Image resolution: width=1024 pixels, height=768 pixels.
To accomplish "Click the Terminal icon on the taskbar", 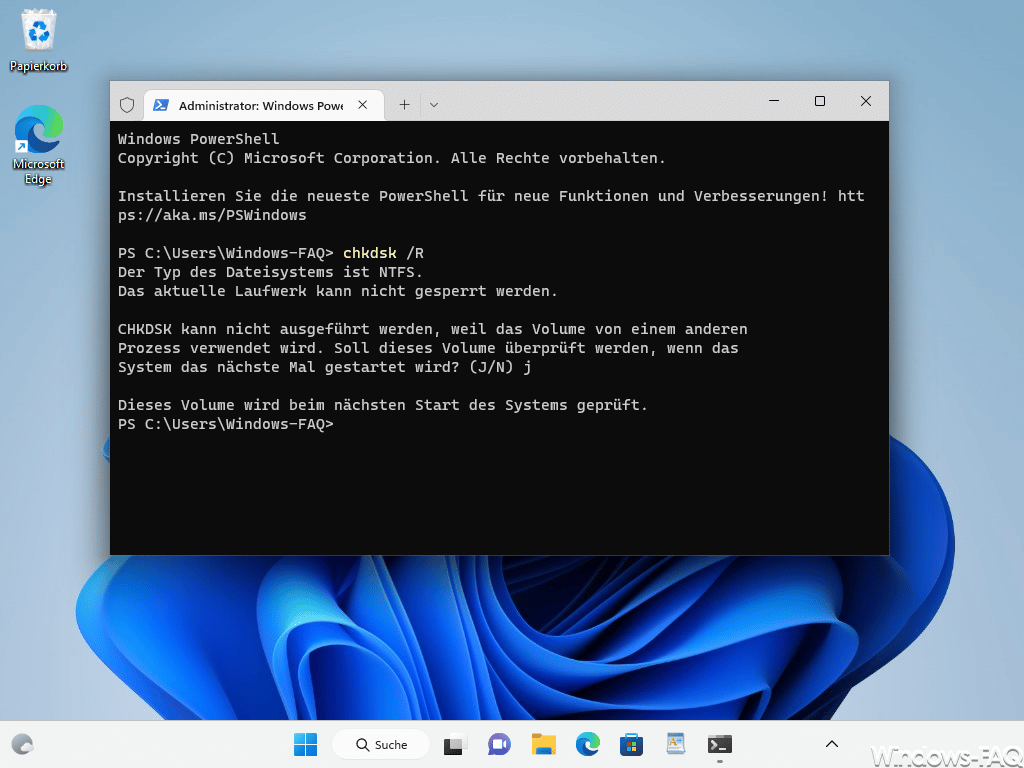I will [720, 744].
